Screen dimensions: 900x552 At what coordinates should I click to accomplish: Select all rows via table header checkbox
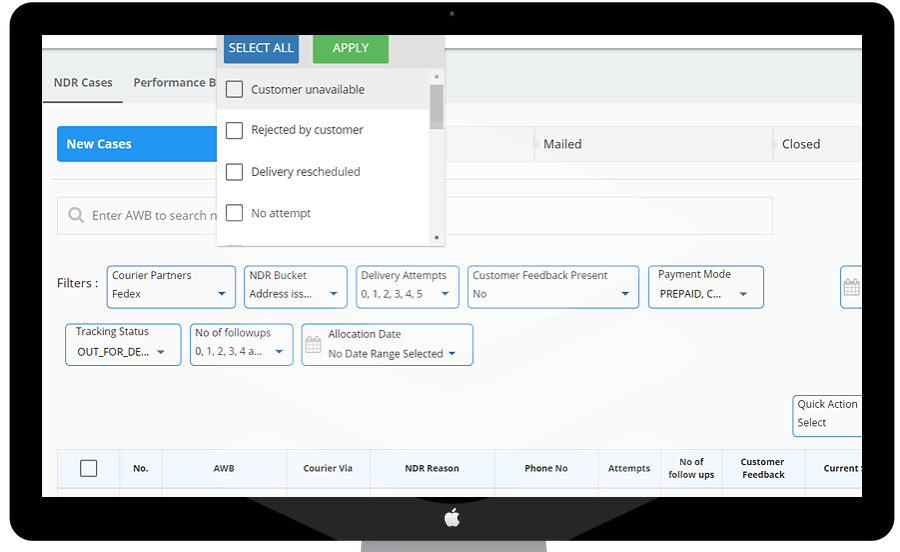click(x=88, y=468)
